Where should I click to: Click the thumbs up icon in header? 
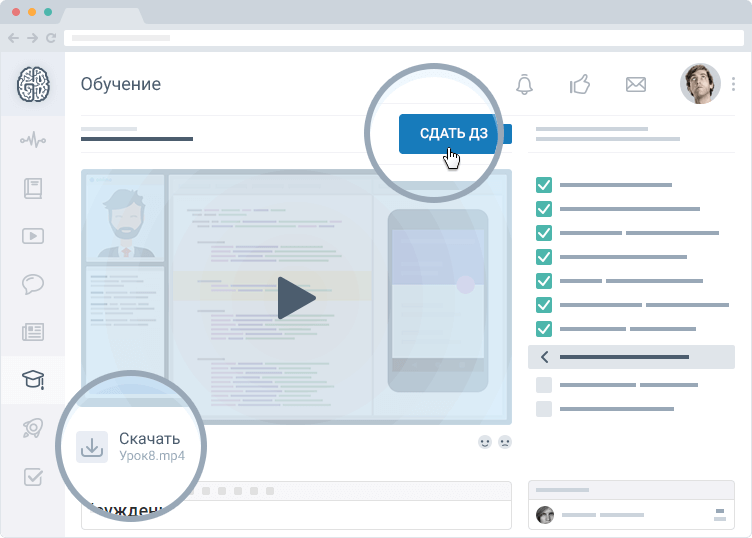click(580, 85)
